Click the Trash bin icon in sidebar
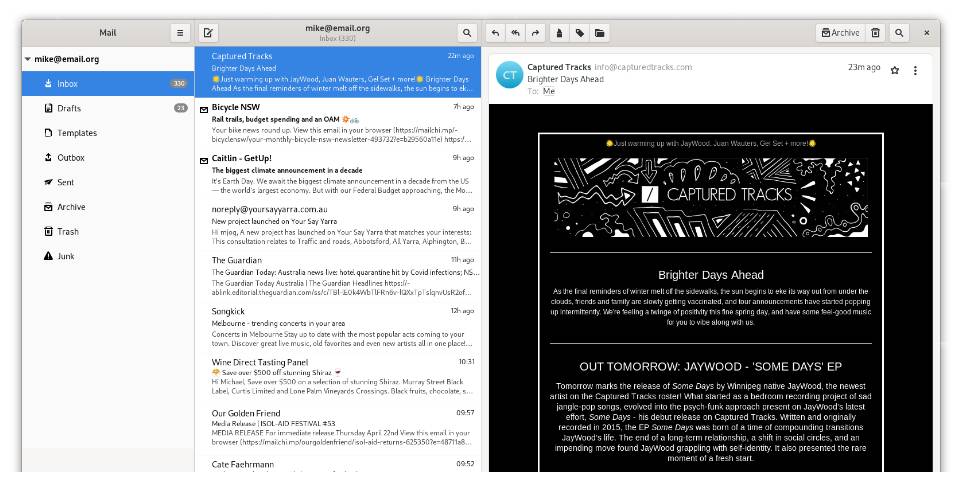Screen dimensions: 956x498 click(48, 231)
